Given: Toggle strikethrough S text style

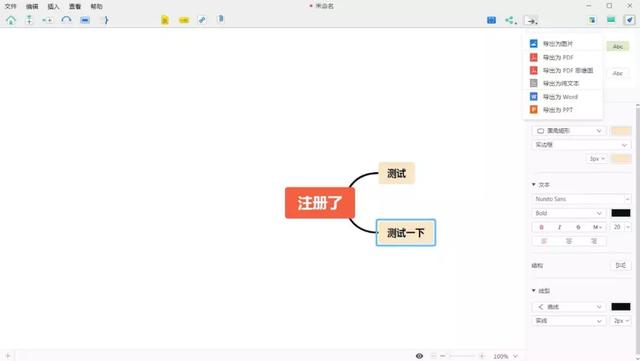Looking at the screenshot, I should tap(578, 227).
